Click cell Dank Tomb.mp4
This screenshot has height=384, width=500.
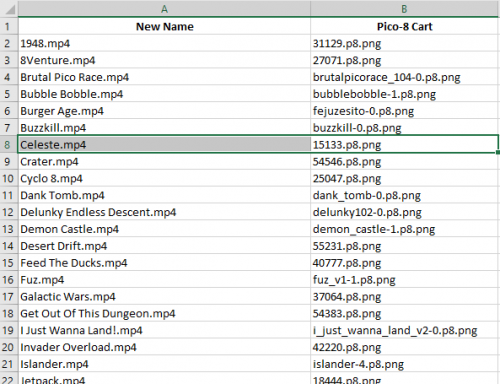pyautogui.click(x=164, y=195)
